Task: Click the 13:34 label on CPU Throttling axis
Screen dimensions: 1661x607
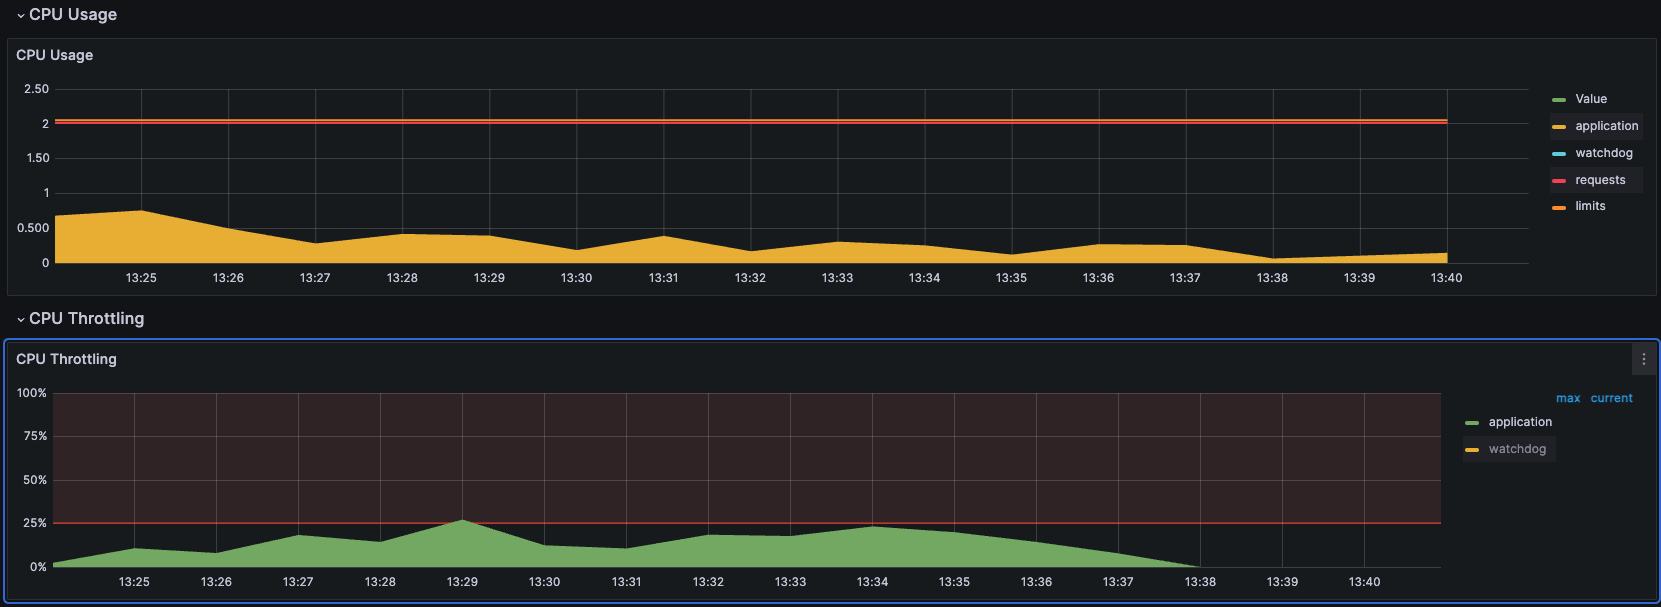Action: (x=872, y=582)
